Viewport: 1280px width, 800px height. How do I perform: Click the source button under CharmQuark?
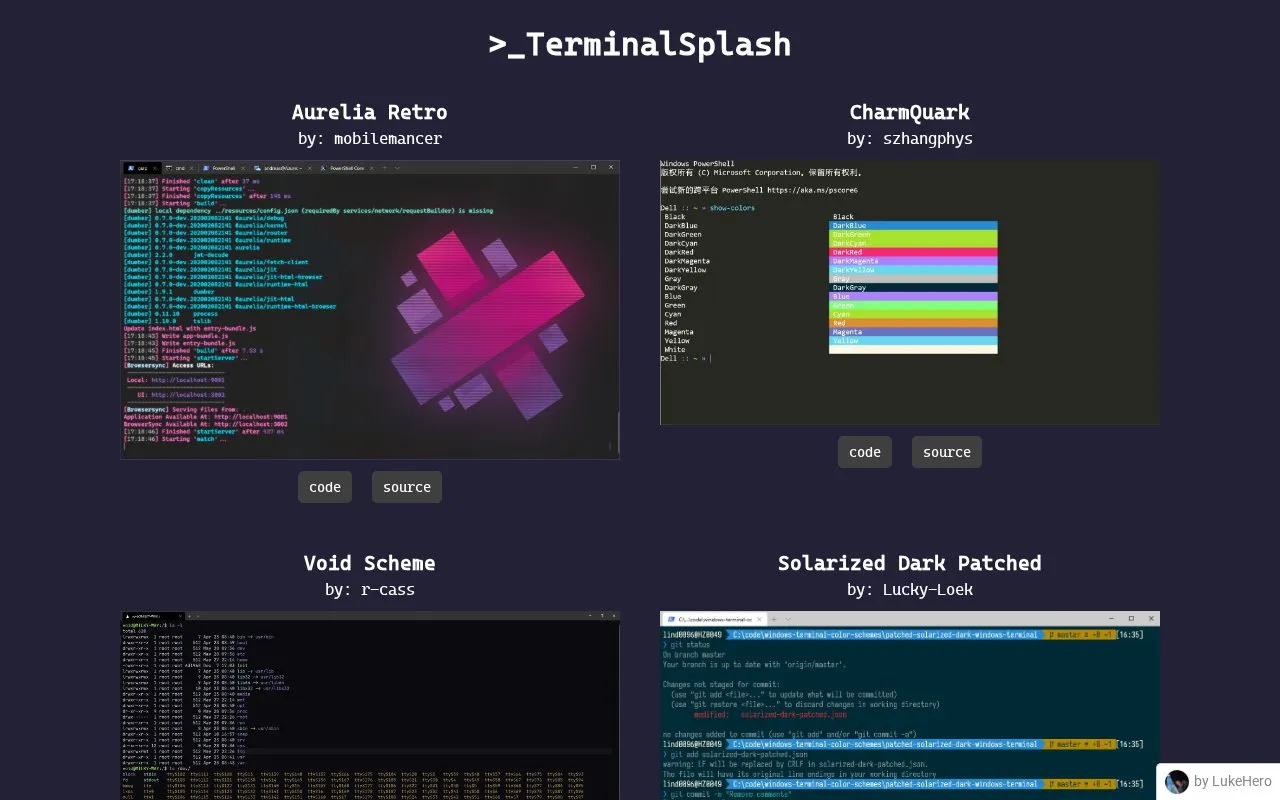pyautogui.click(x=947, y=452)
